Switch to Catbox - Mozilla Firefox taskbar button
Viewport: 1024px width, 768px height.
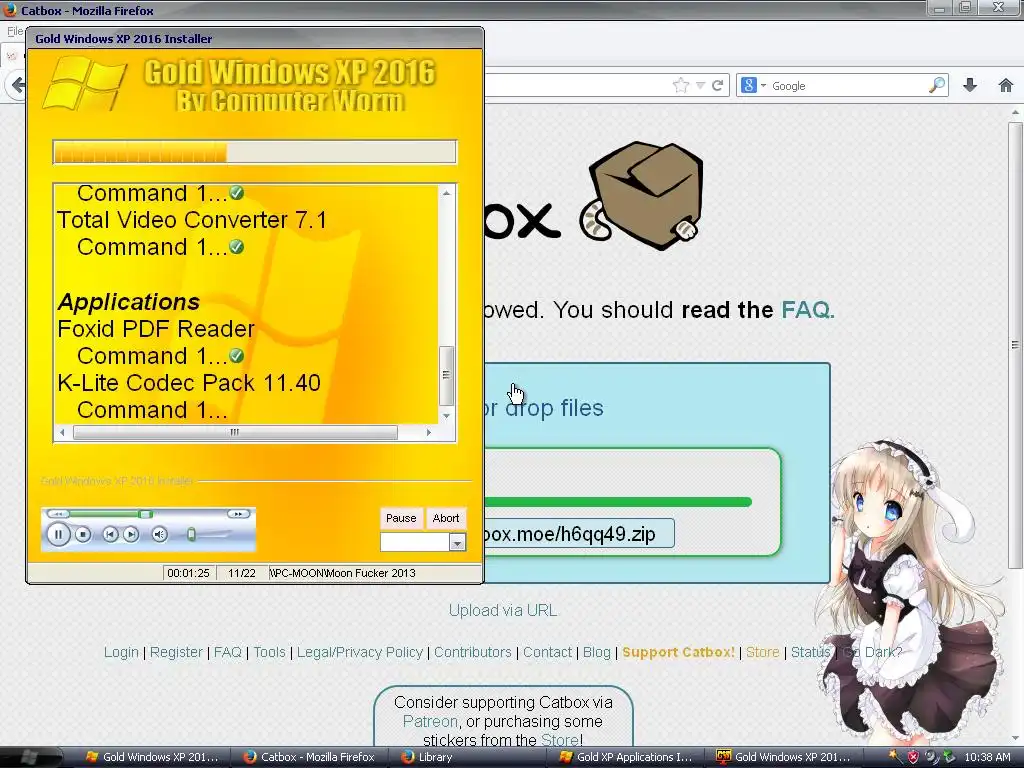tap(310, 758)
